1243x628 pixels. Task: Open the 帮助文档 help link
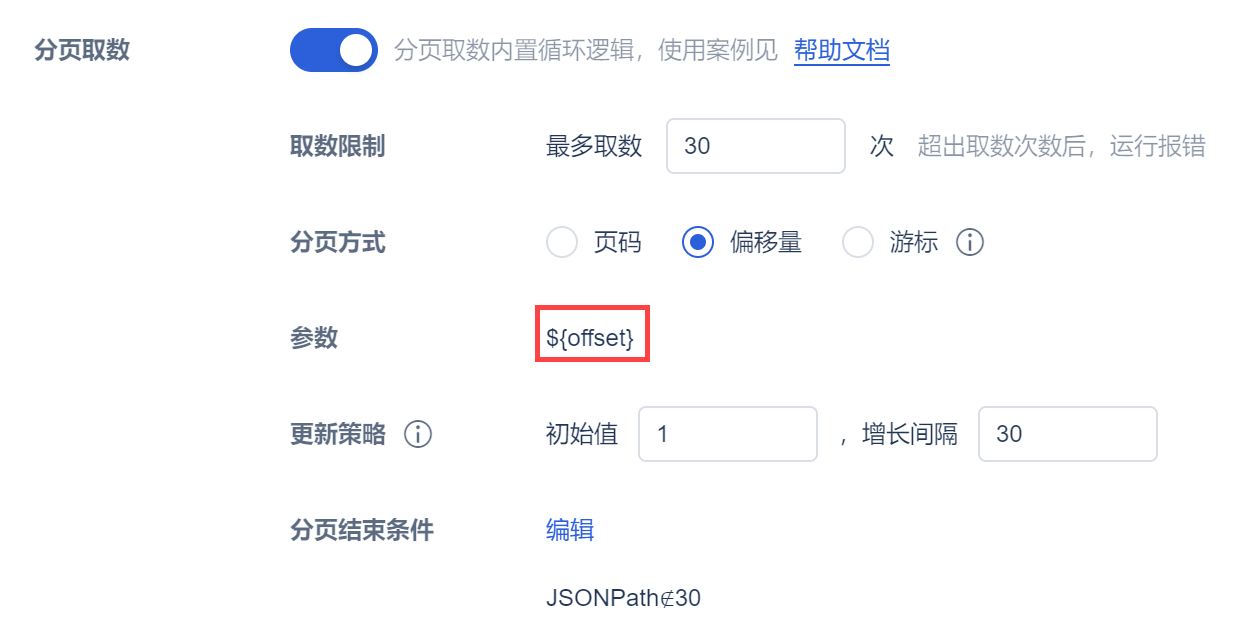pyautogui.click(x=841, y=50)
